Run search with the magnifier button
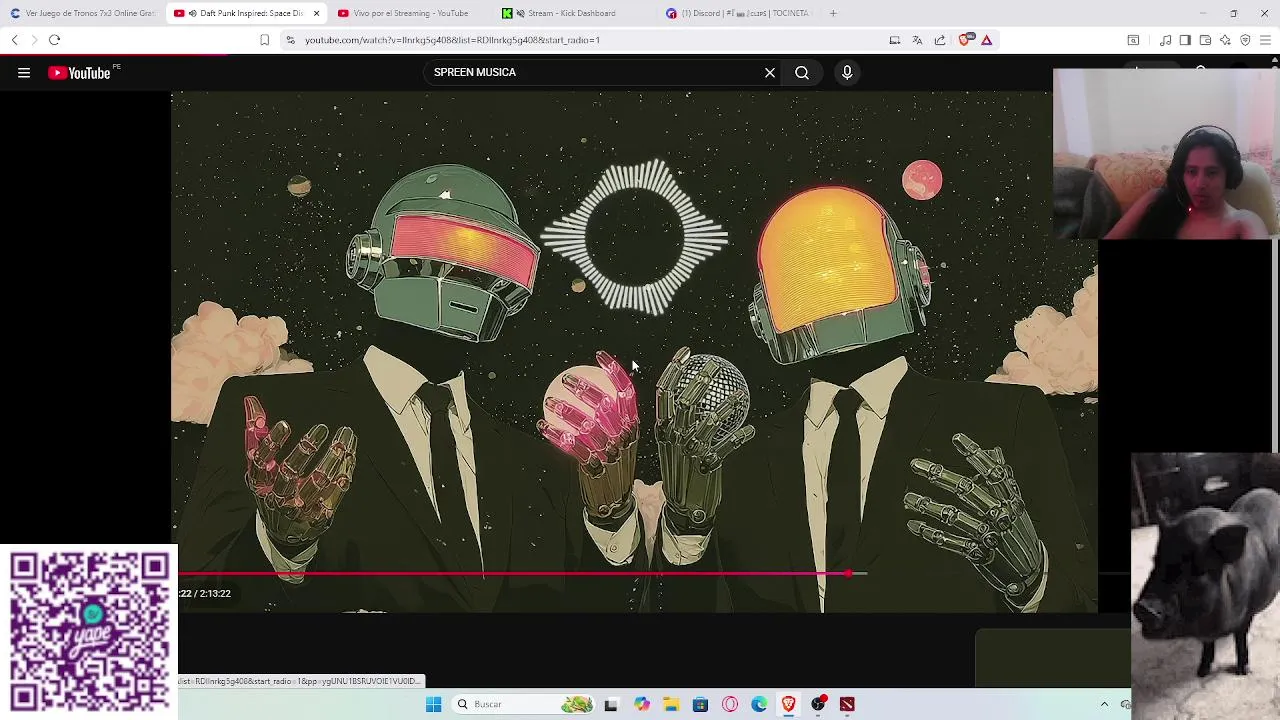This screenshot has height=720, width=1280. tap(802, 72)
